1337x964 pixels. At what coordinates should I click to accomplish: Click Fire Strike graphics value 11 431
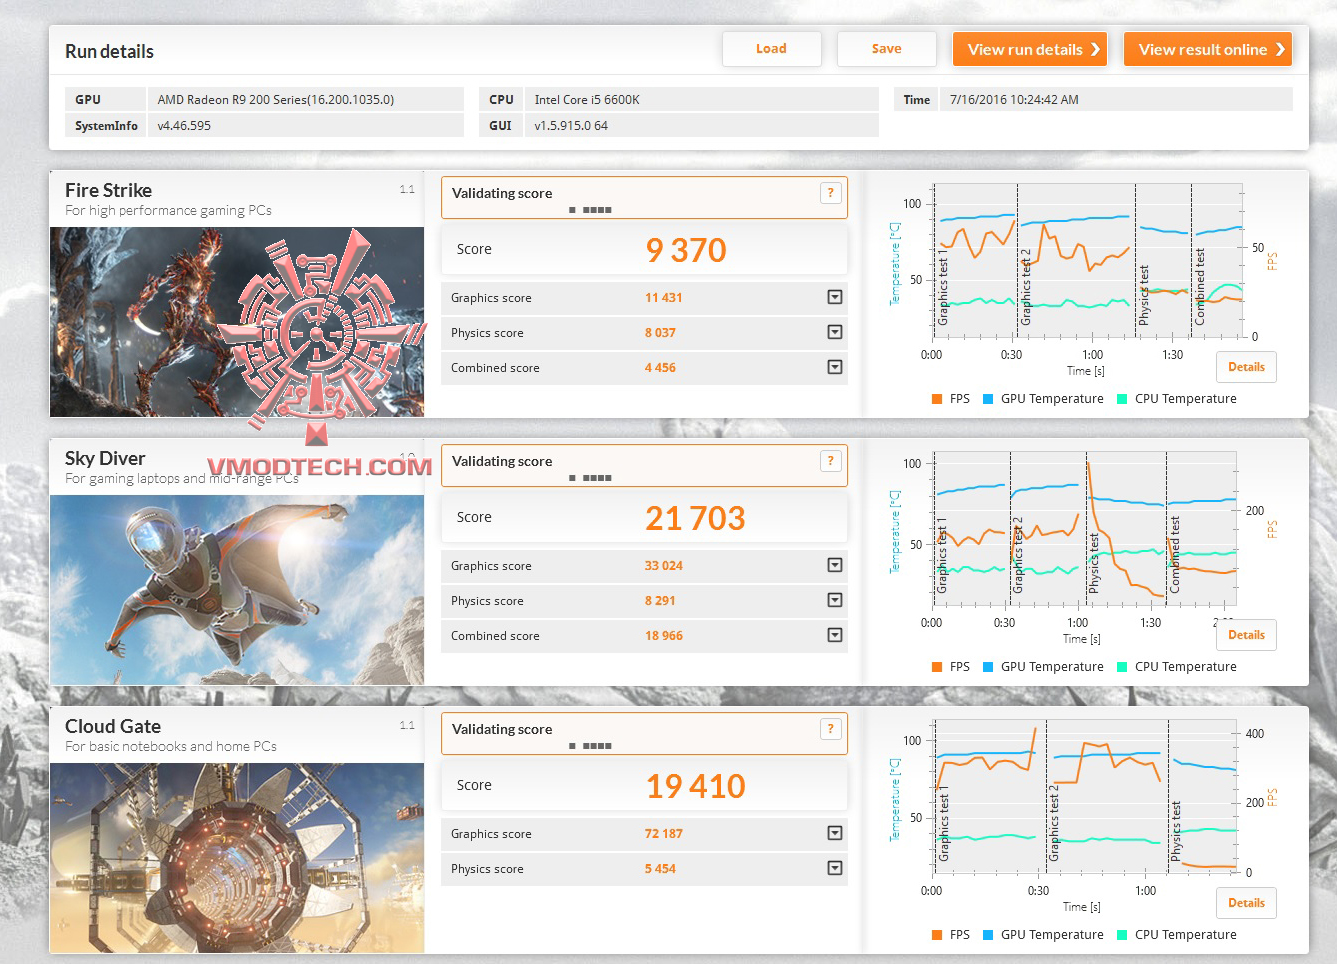click(x=664, y=298)
